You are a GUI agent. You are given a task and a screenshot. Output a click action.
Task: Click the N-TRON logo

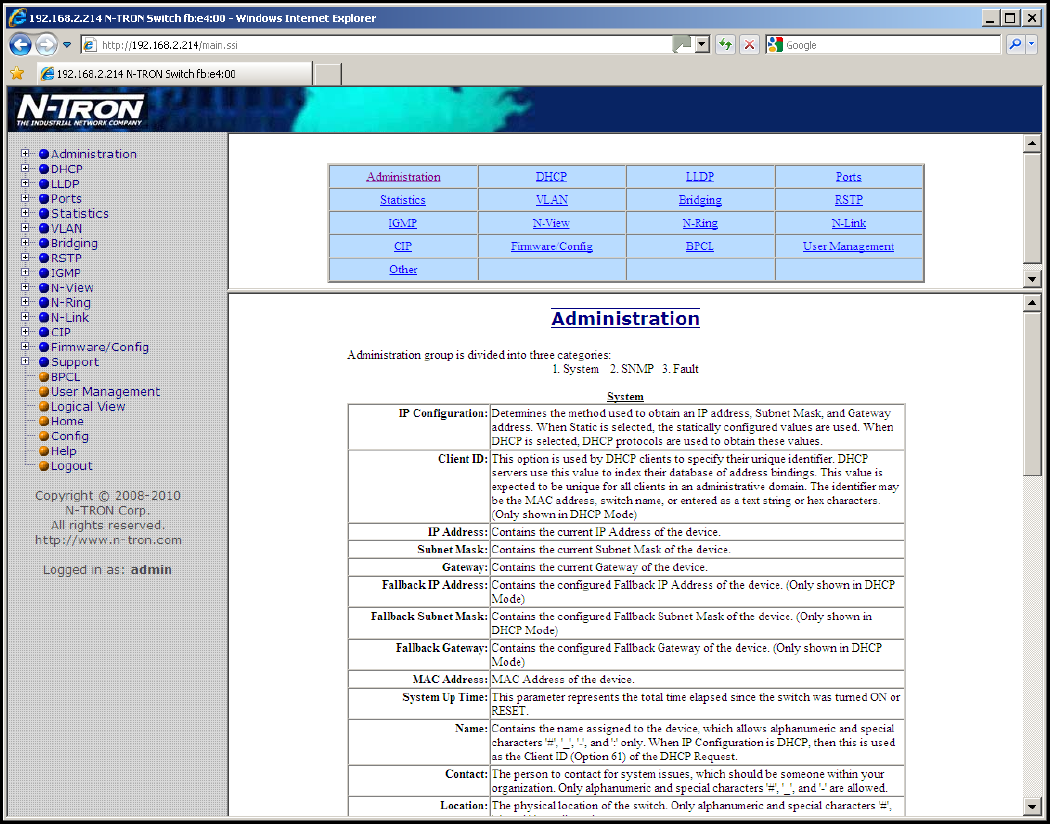[80, 110]
